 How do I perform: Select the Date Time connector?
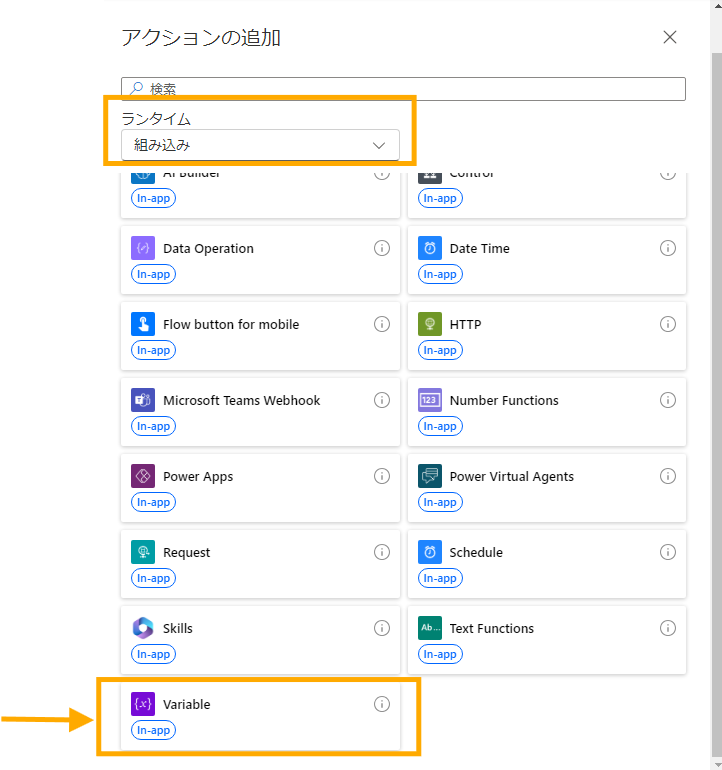(x=547, y=260)
